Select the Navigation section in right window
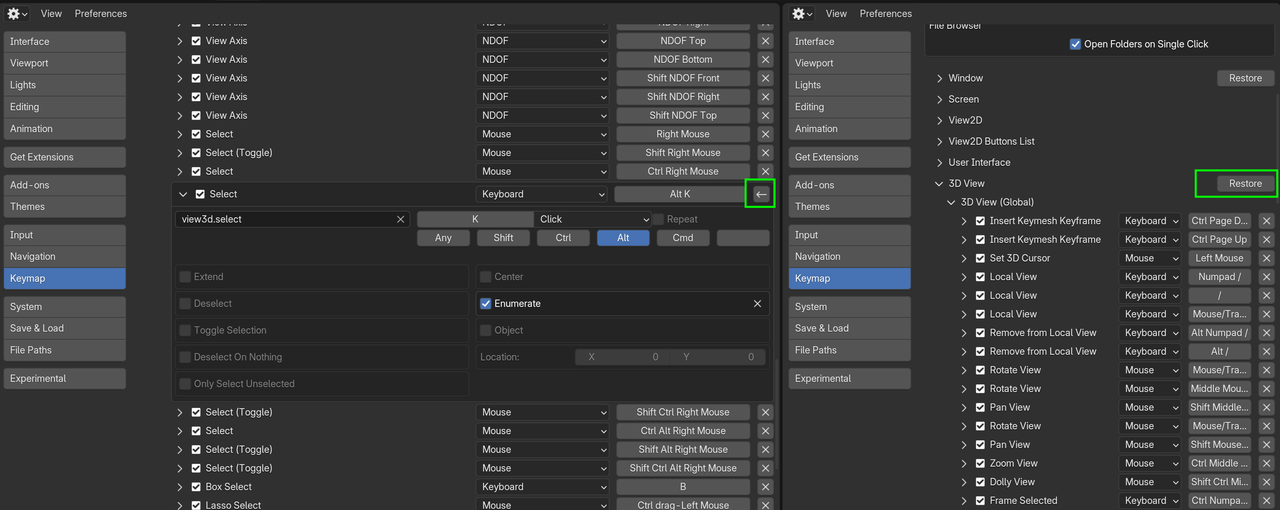The image size is (1280, 510). click(x=850, y=257)
